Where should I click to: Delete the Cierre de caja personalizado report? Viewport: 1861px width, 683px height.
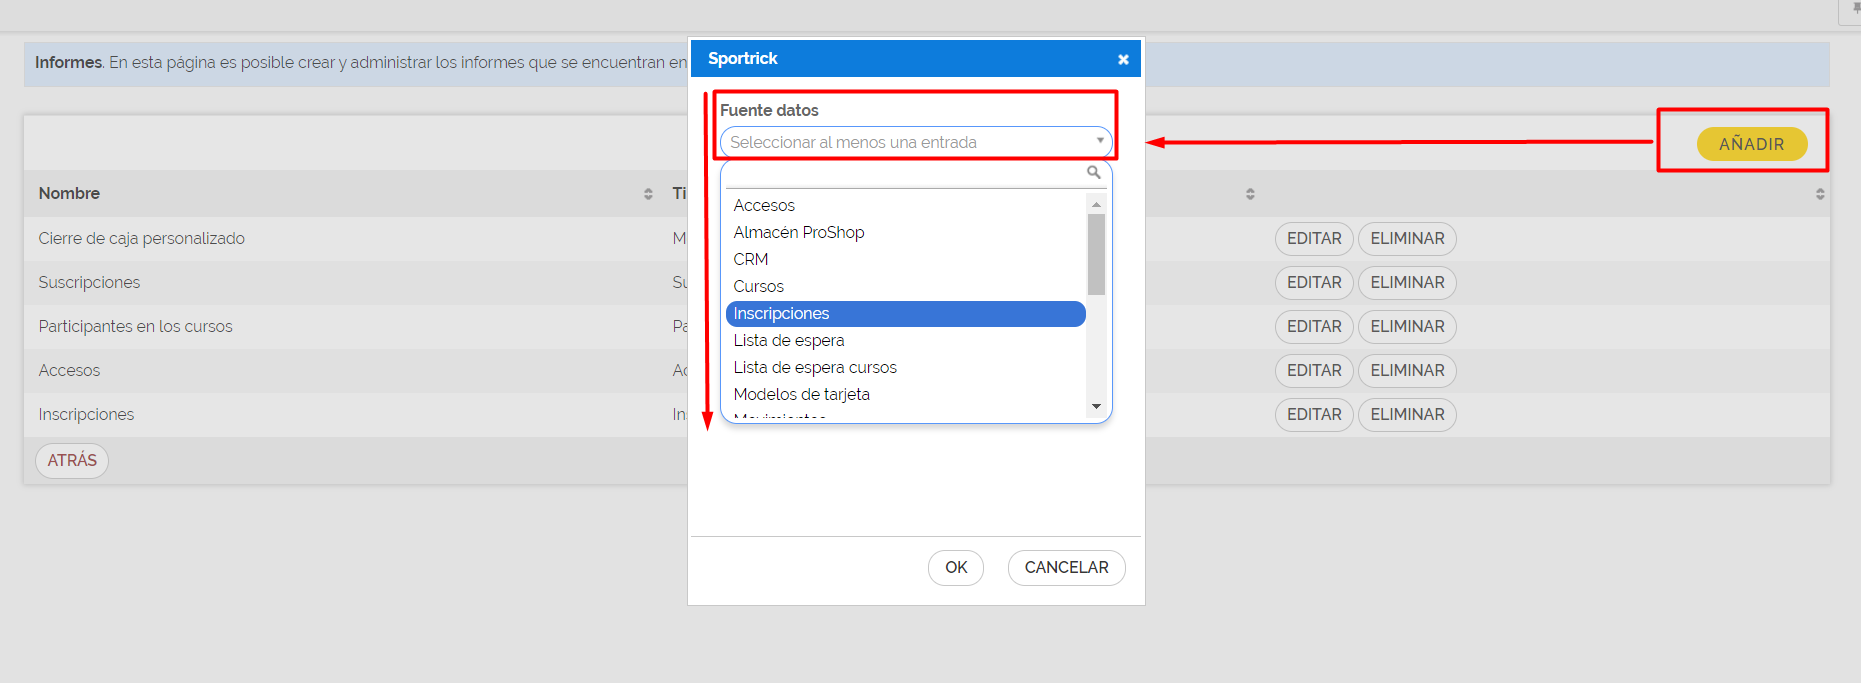(1407, 239)
